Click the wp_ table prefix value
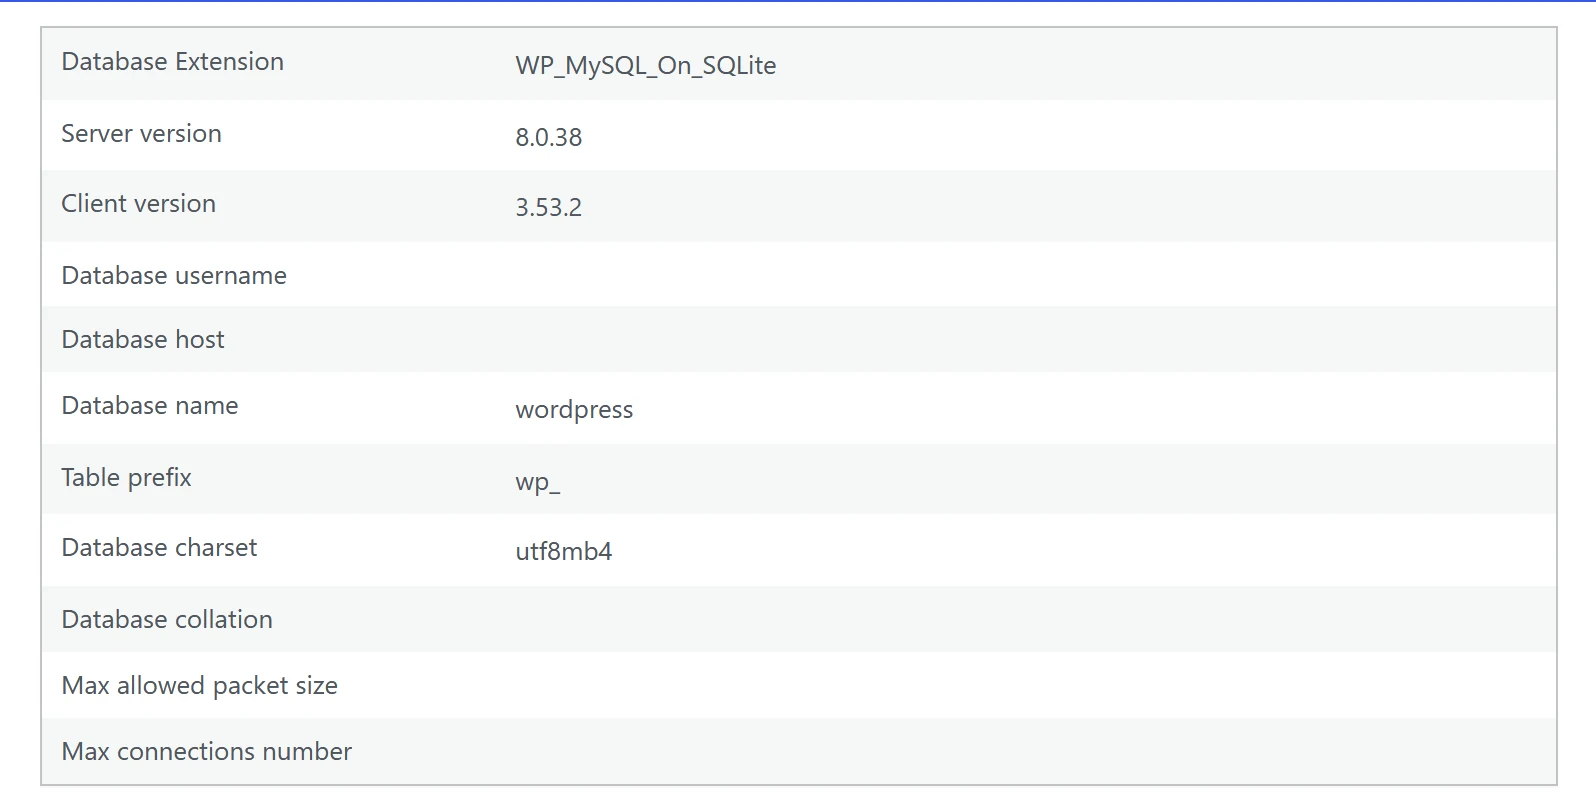Image resolution: width=1596 pixels, height=812 pixels. 538,483
